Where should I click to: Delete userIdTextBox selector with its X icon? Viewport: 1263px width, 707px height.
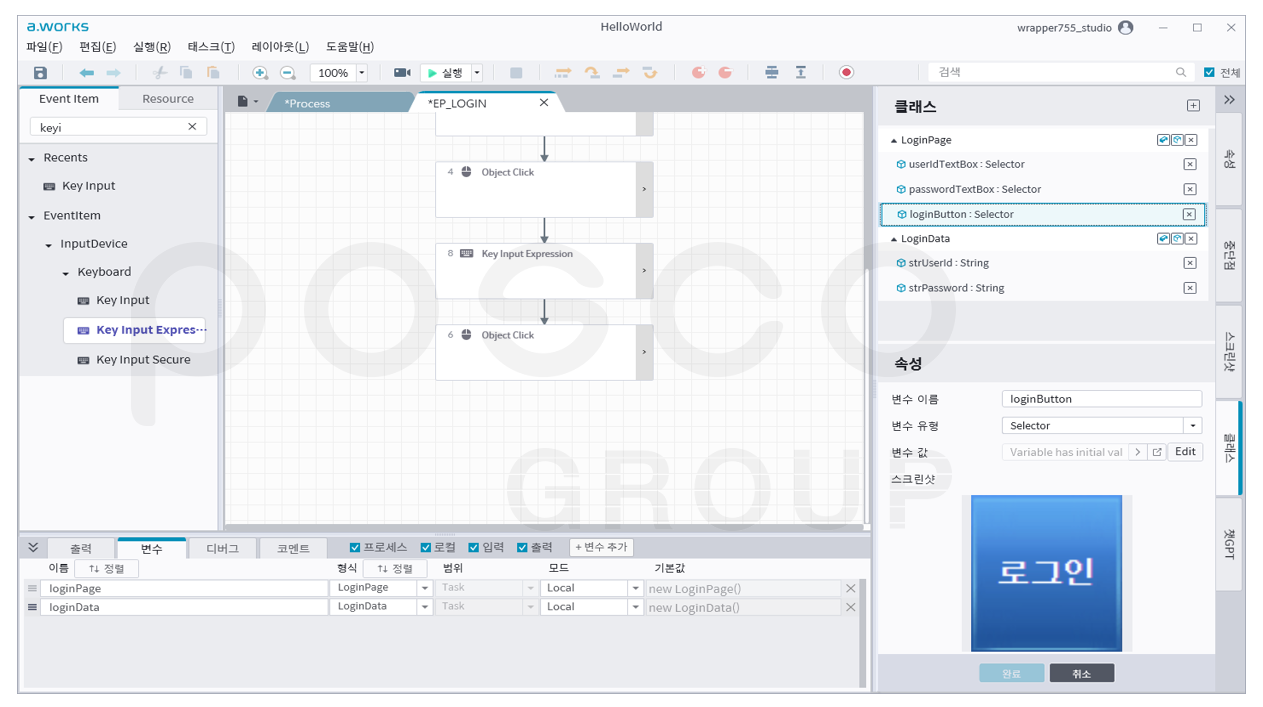(x=1190, y=164)
